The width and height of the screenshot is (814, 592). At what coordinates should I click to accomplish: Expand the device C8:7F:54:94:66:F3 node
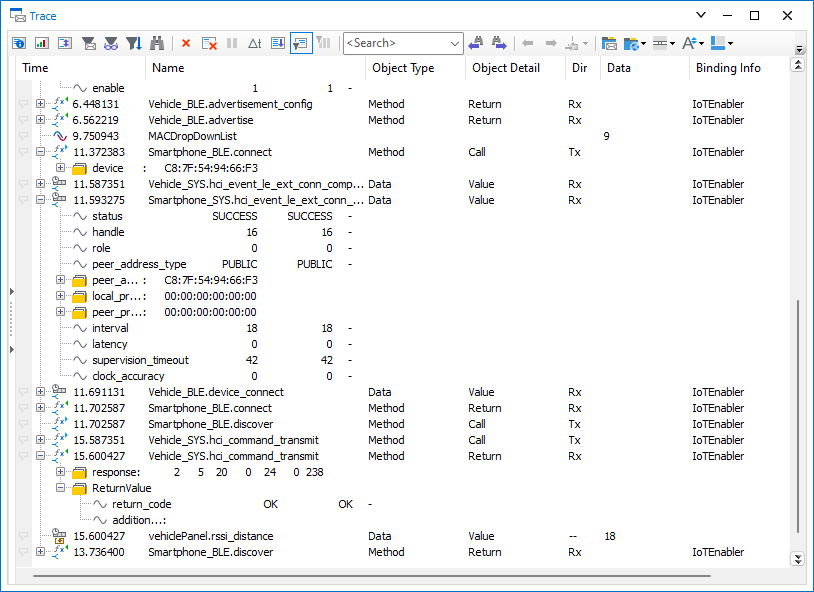coord(60,168)
